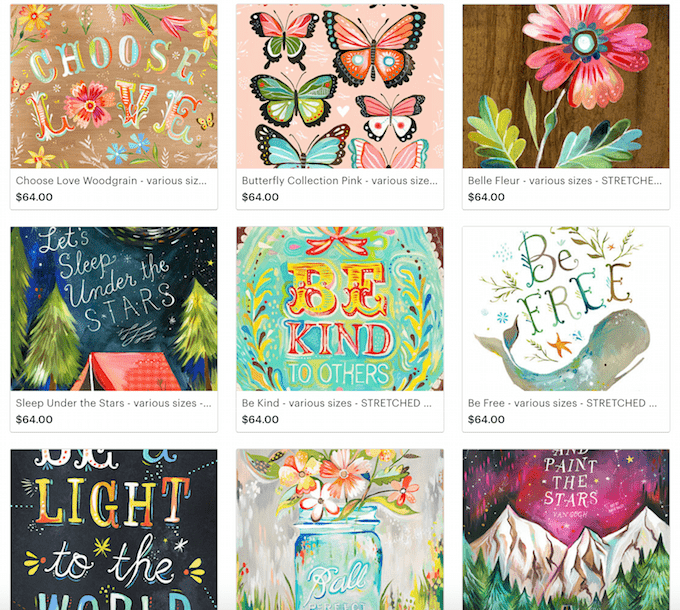Open the Choose Love Woodgrain artwork image
Viewport: 680px width, 610px height.
tap(114, 86)
